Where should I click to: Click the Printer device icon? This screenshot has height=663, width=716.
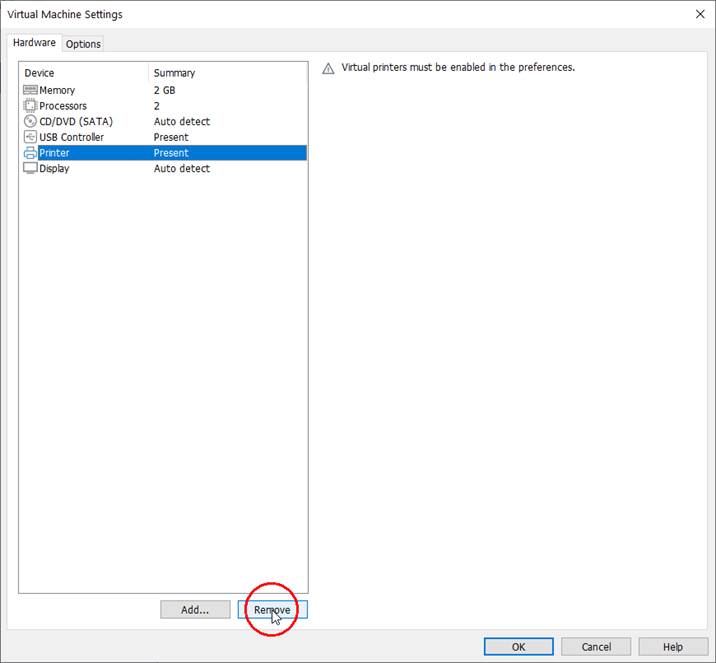30,153
